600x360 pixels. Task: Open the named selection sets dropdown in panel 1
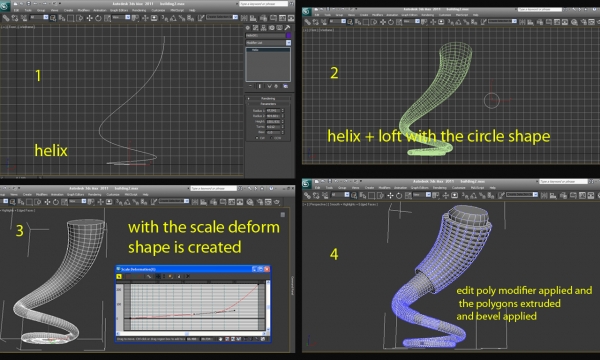click(222, 17)
